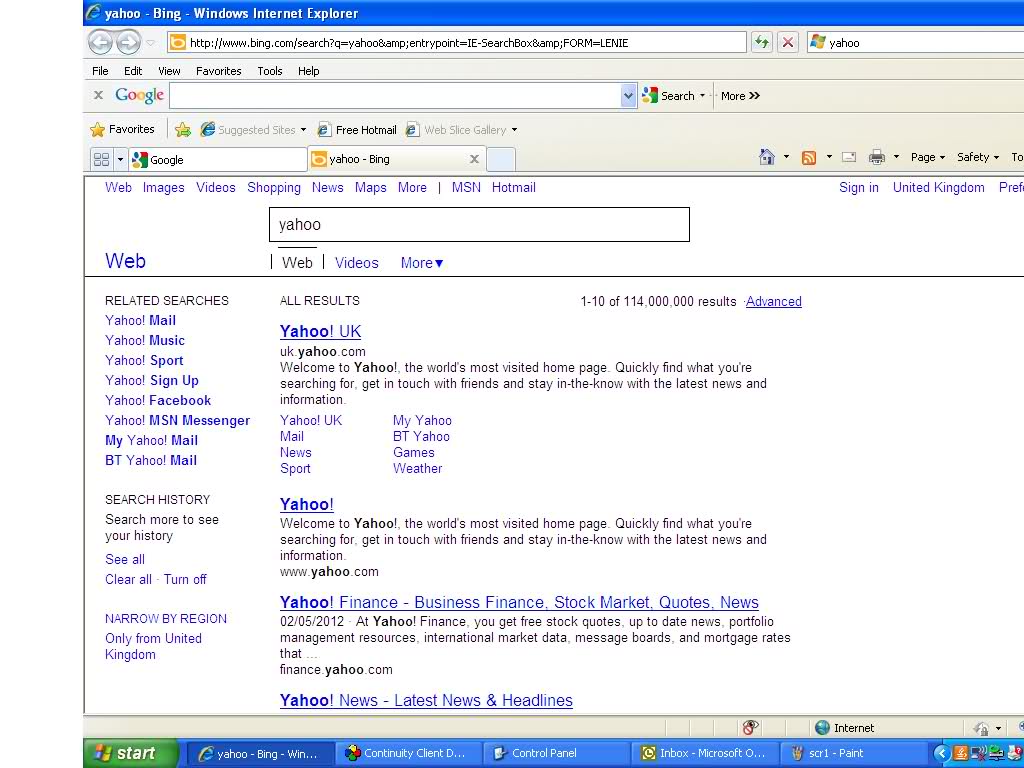Open the Free Hotmail favorite link
This screenshot has width=1024, height=768.
click(x=357, y=129)
